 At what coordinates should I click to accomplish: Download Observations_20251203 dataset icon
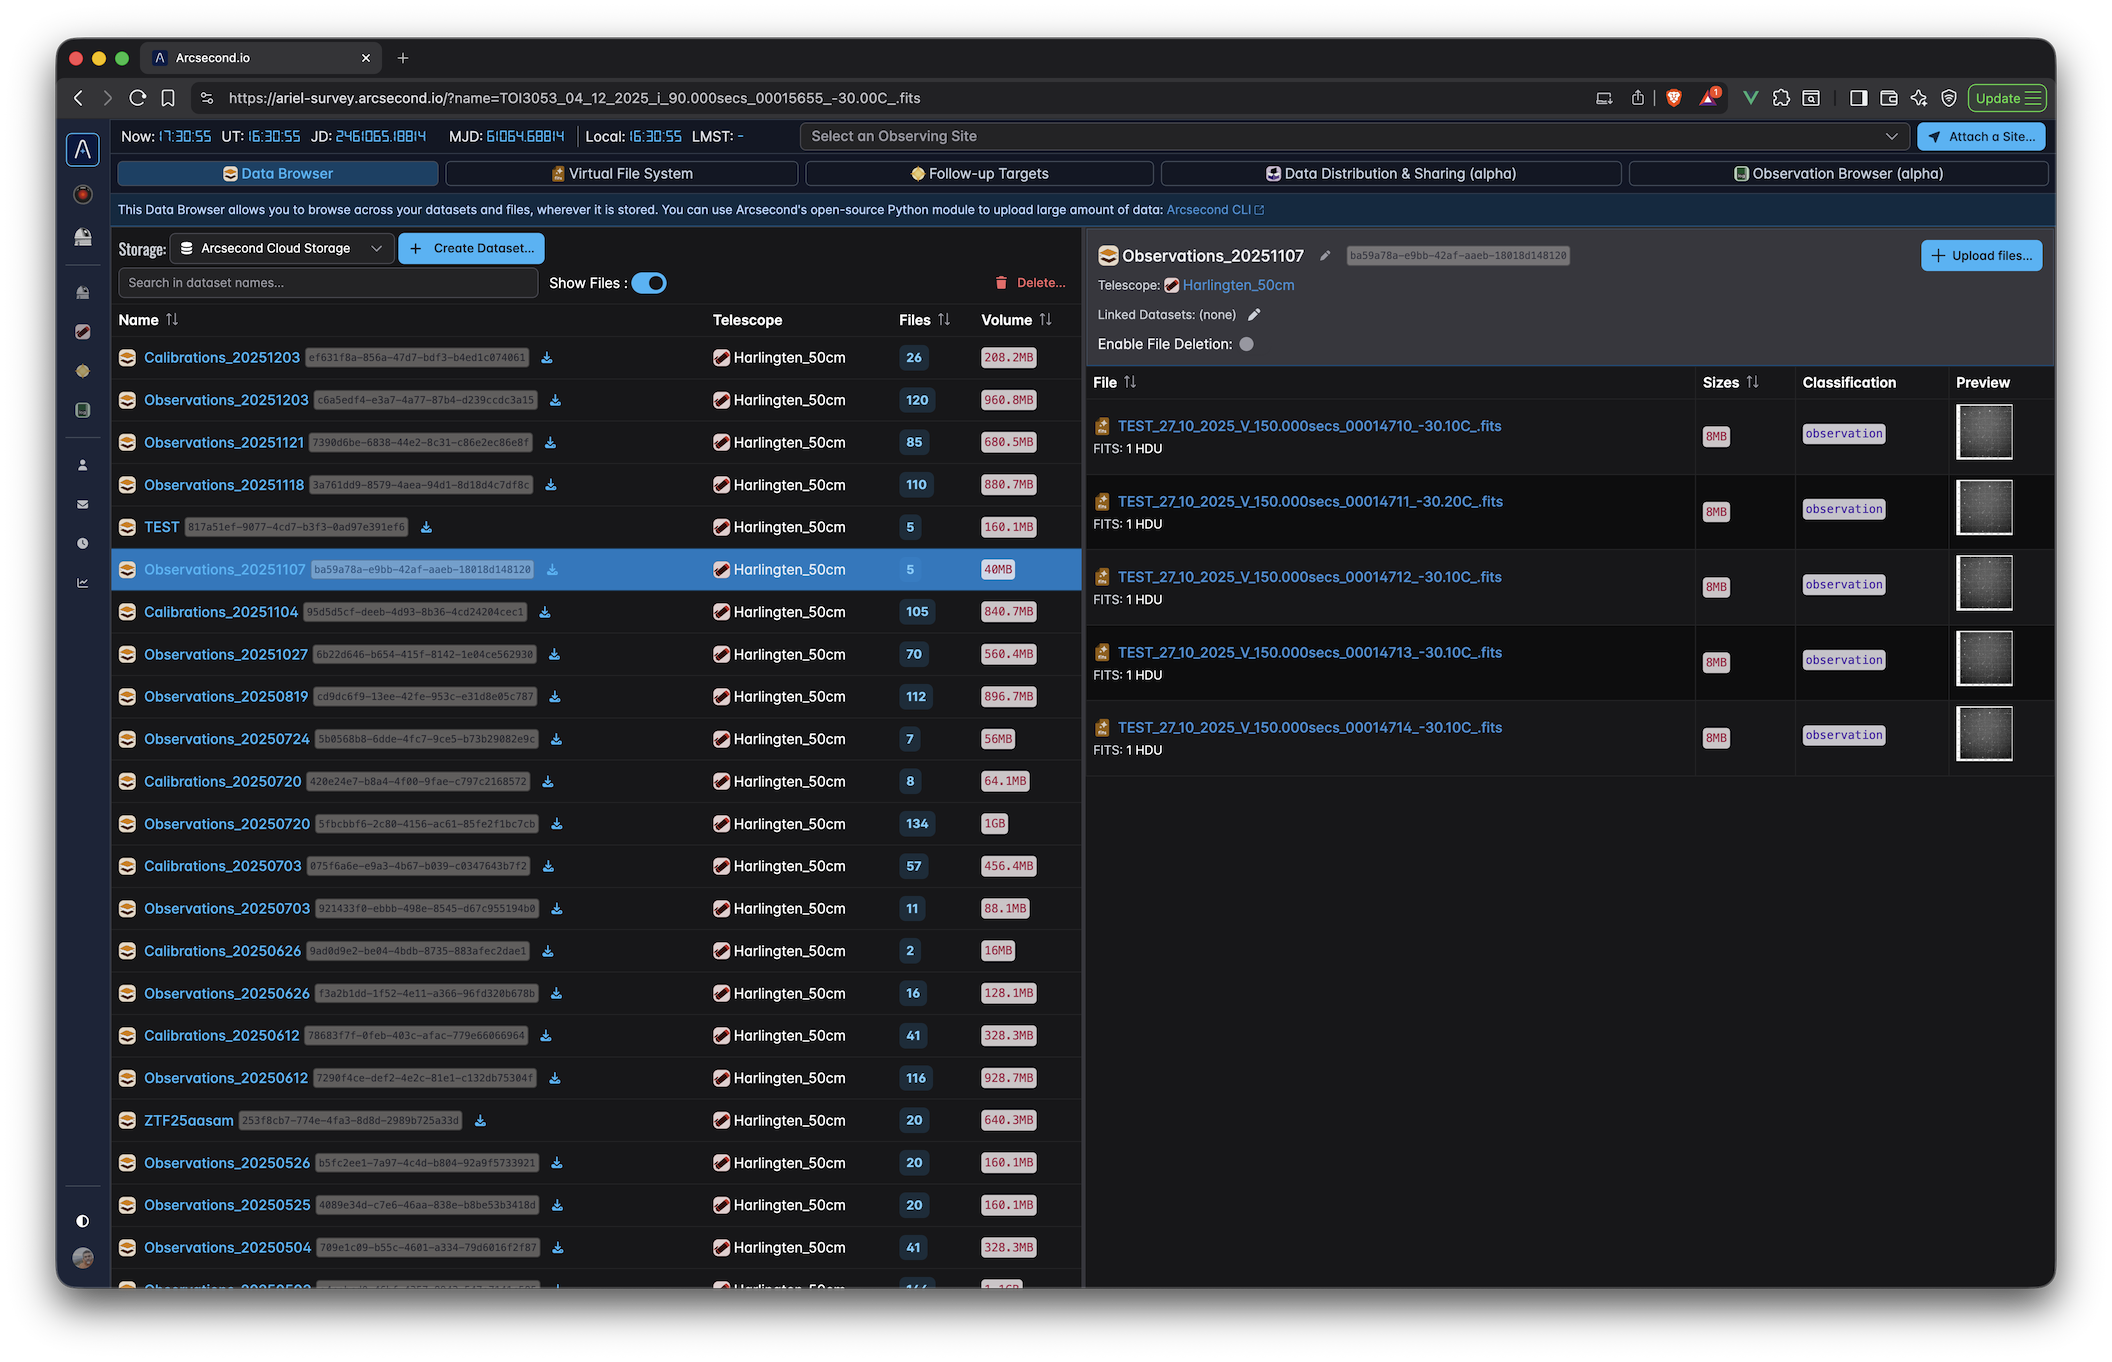point(555,400)
